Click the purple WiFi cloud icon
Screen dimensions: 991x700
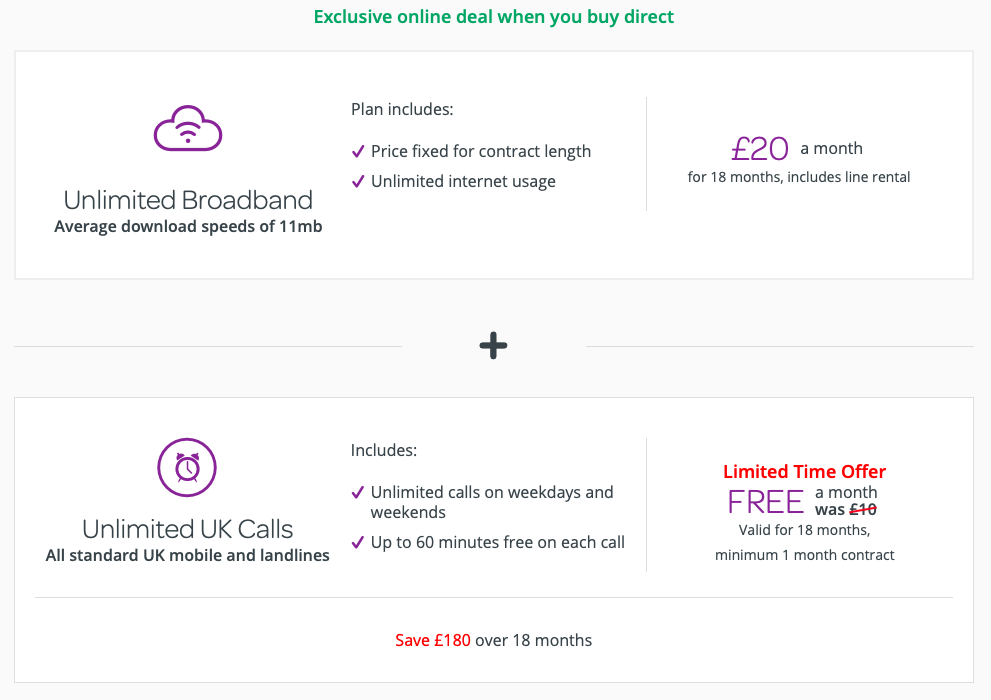point(188,129)
